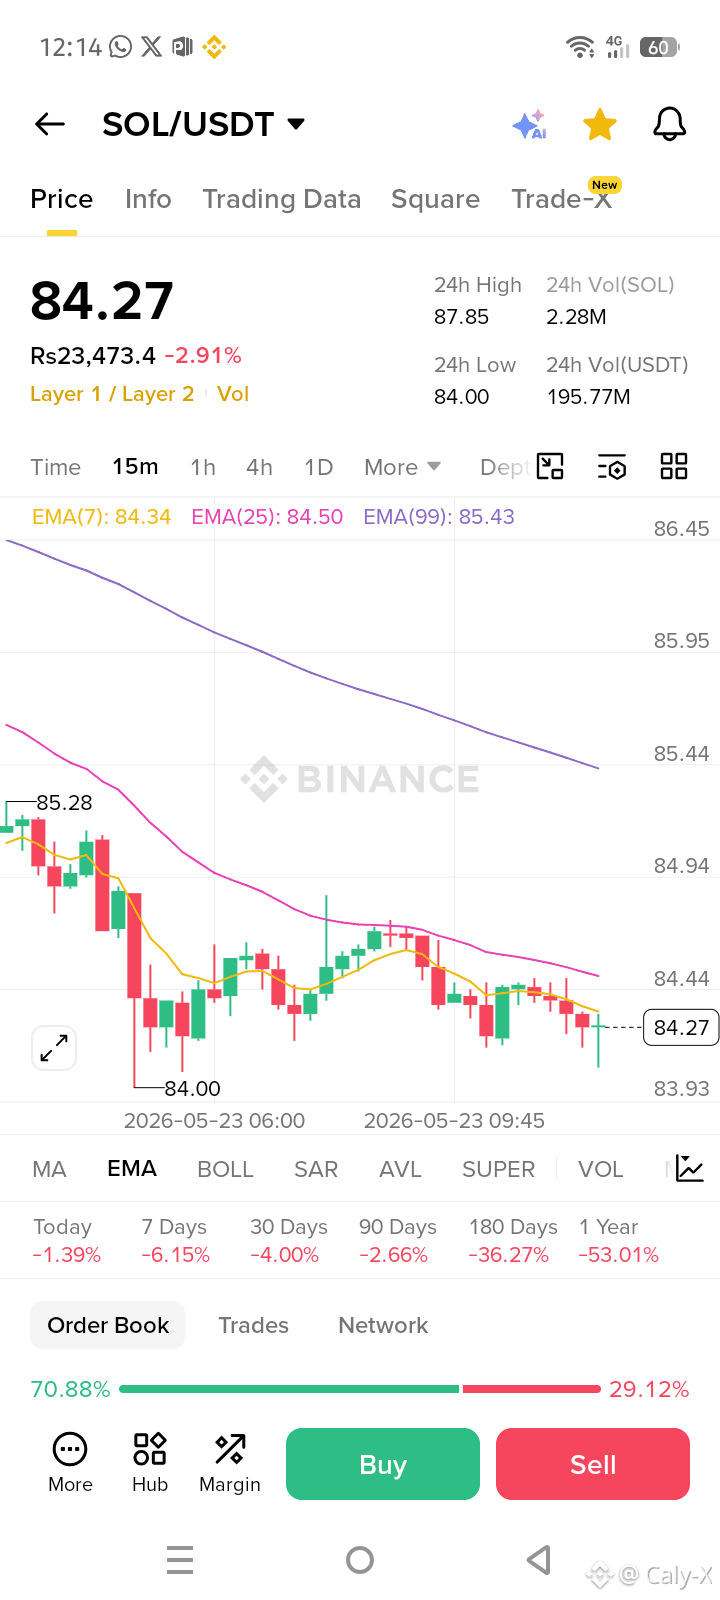Open chart settings list icon

(x=612, y=467)
